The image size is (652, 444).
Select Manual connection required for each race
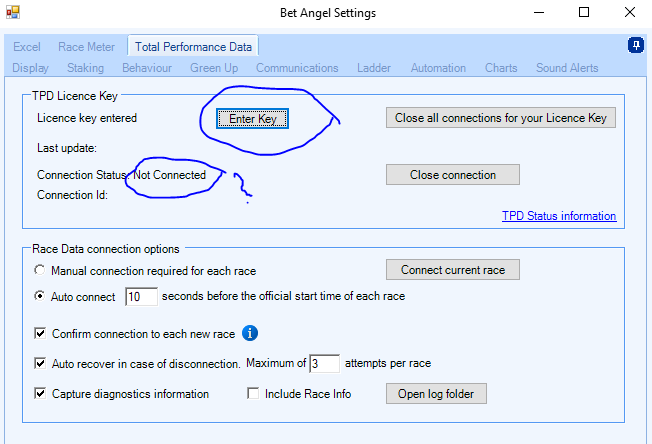(x=39, y=270)
